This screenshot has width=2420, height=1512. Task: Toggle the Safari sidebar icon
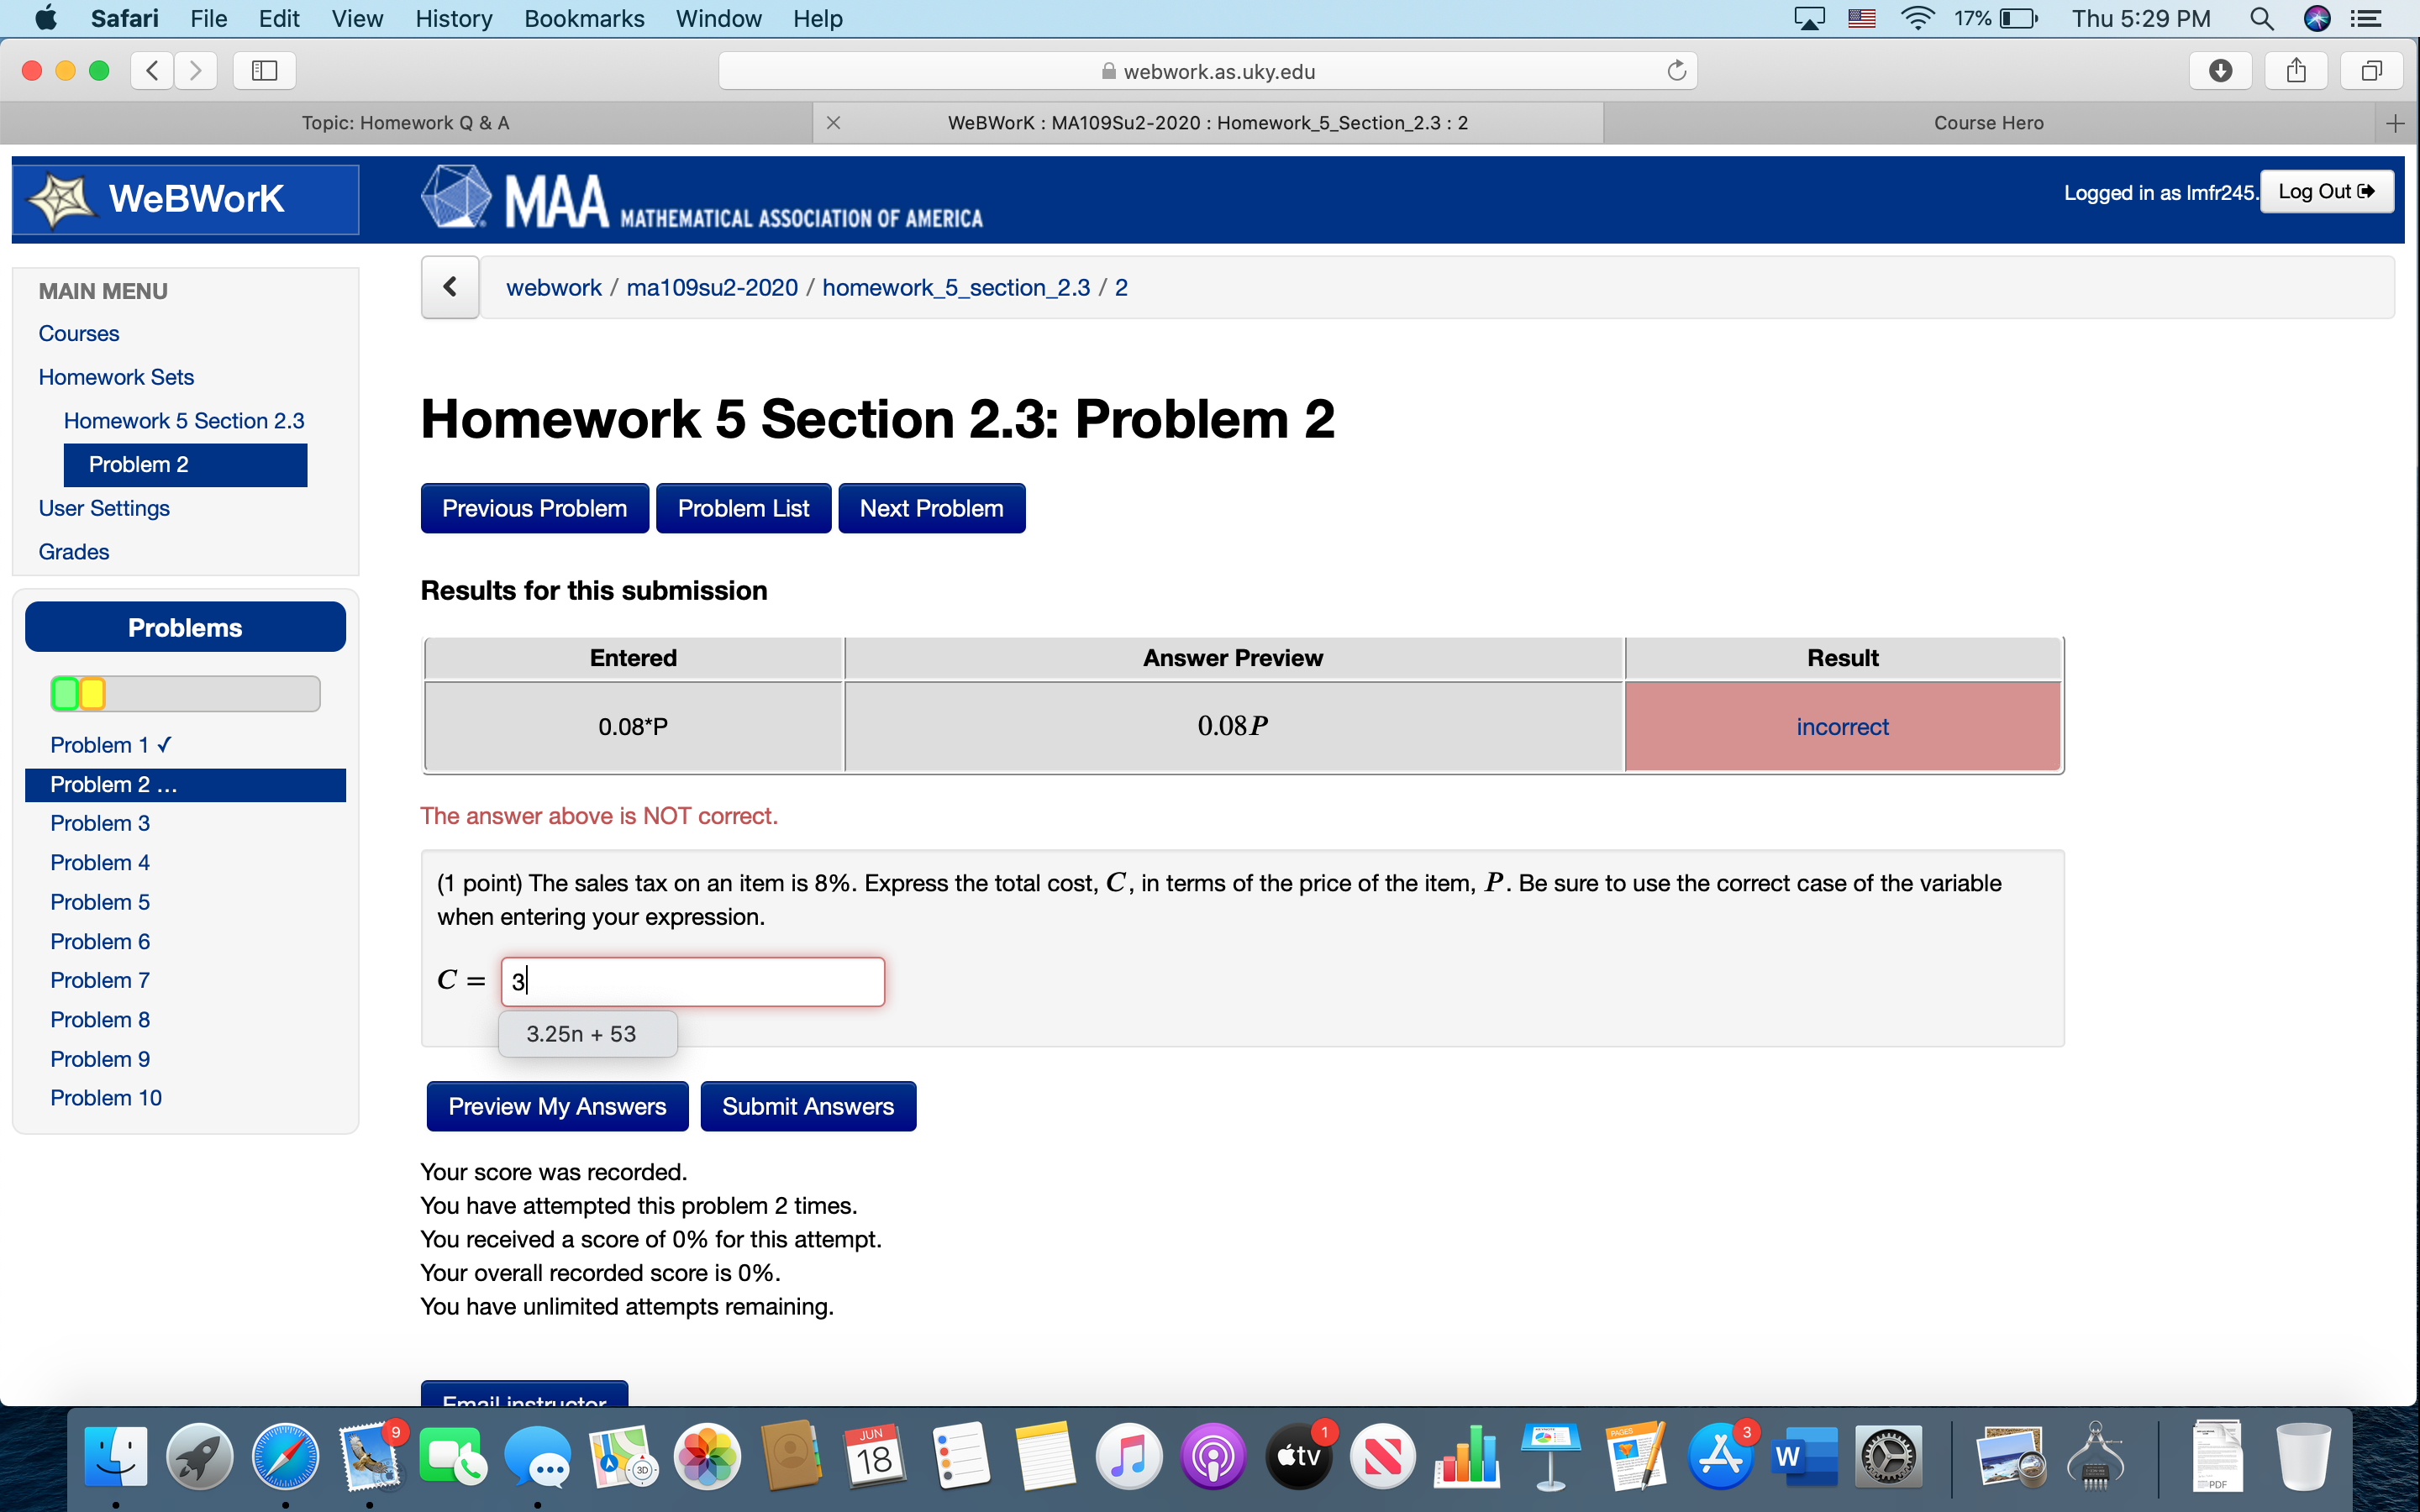click(263, 70)
